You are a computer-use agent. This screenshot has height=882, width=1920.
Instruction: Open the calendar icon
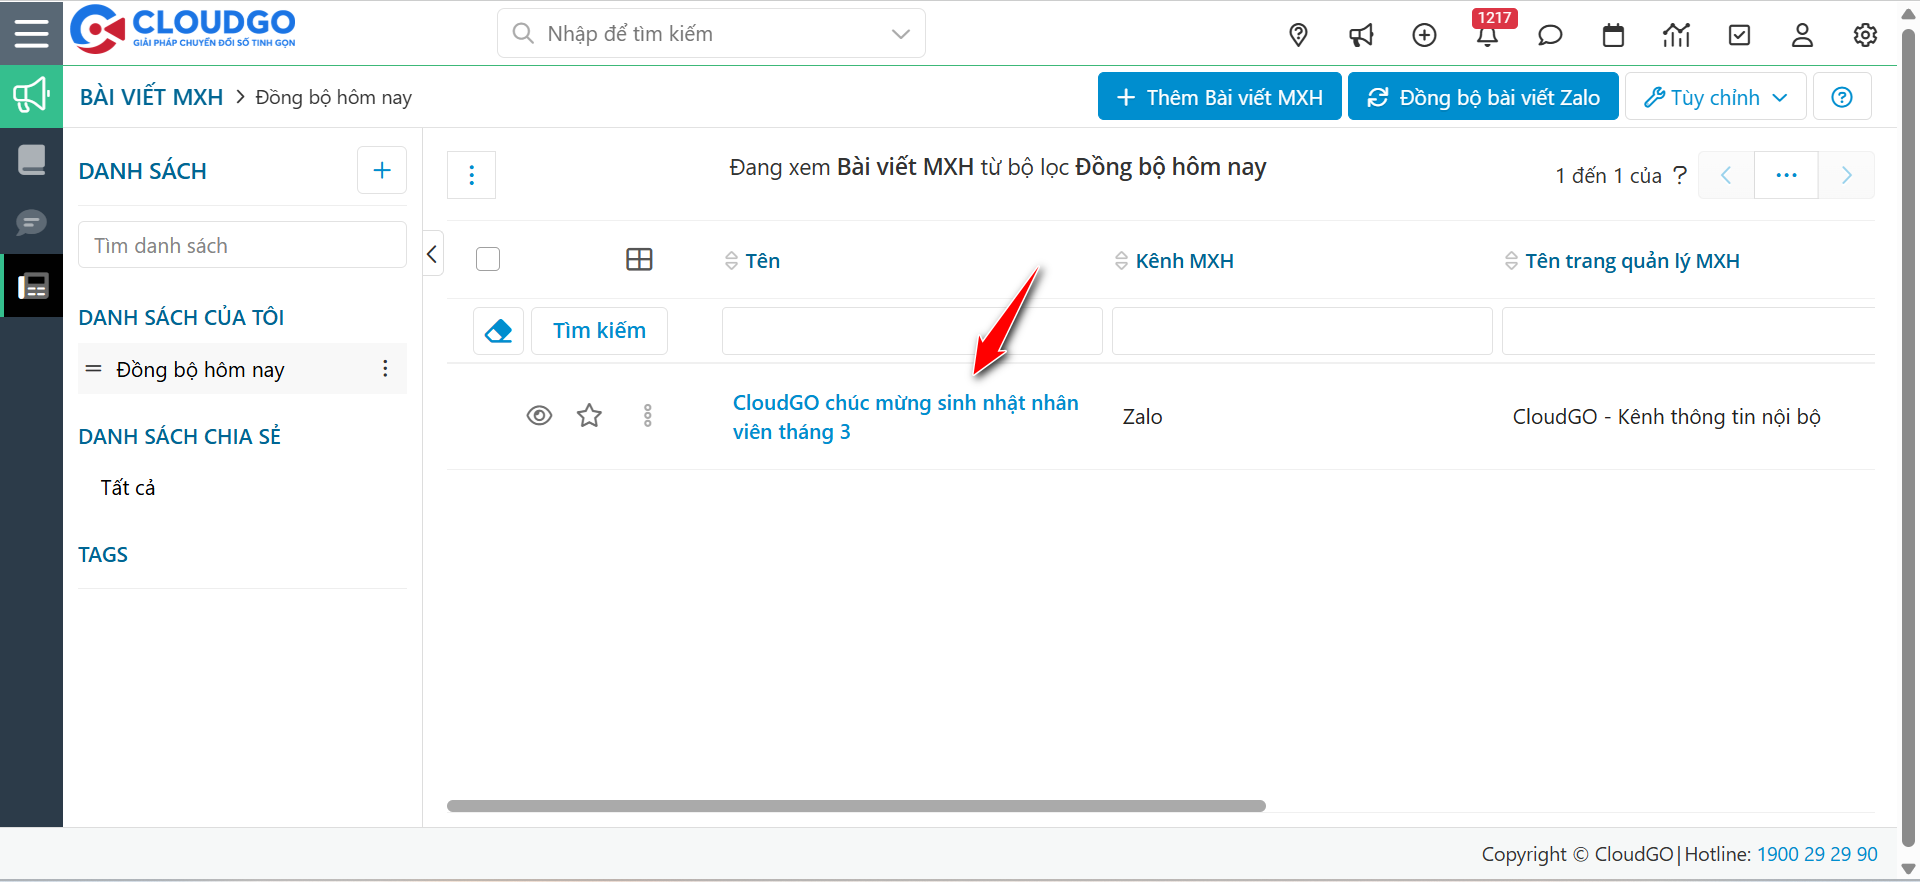[1613, 36]
